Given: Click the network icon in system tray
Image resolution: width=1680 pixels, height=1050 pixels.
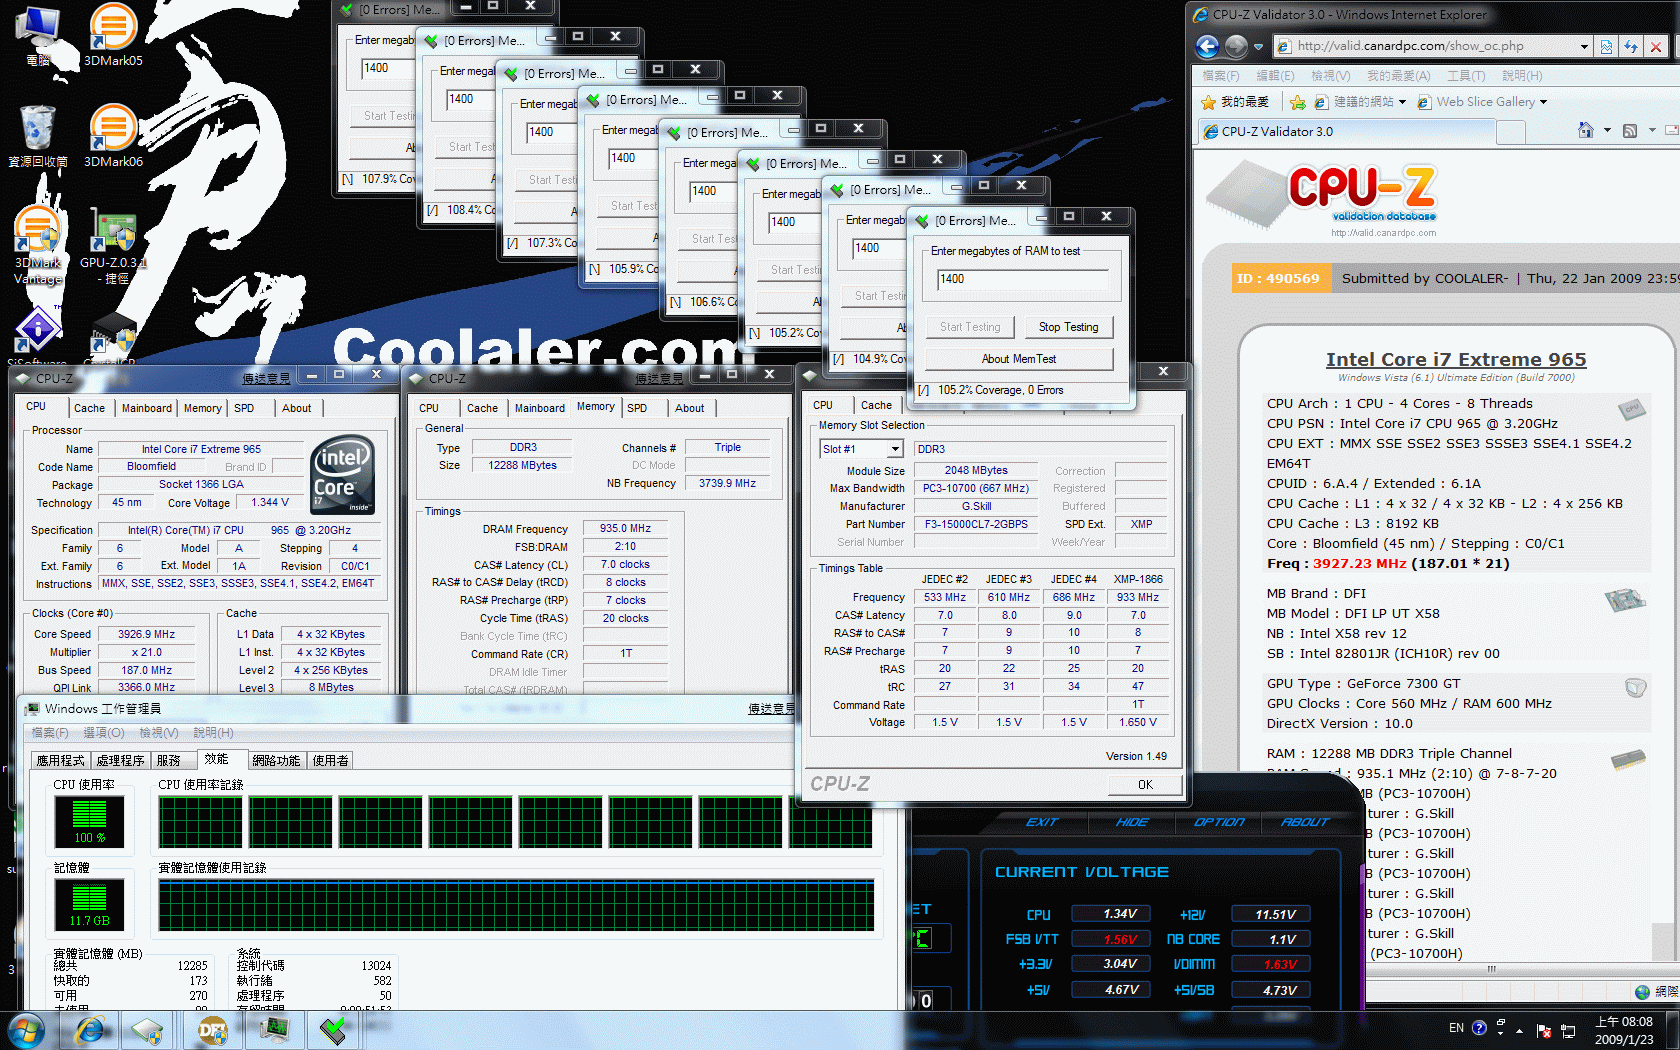Looking at the screenshot, I should click(1568, 1030).
